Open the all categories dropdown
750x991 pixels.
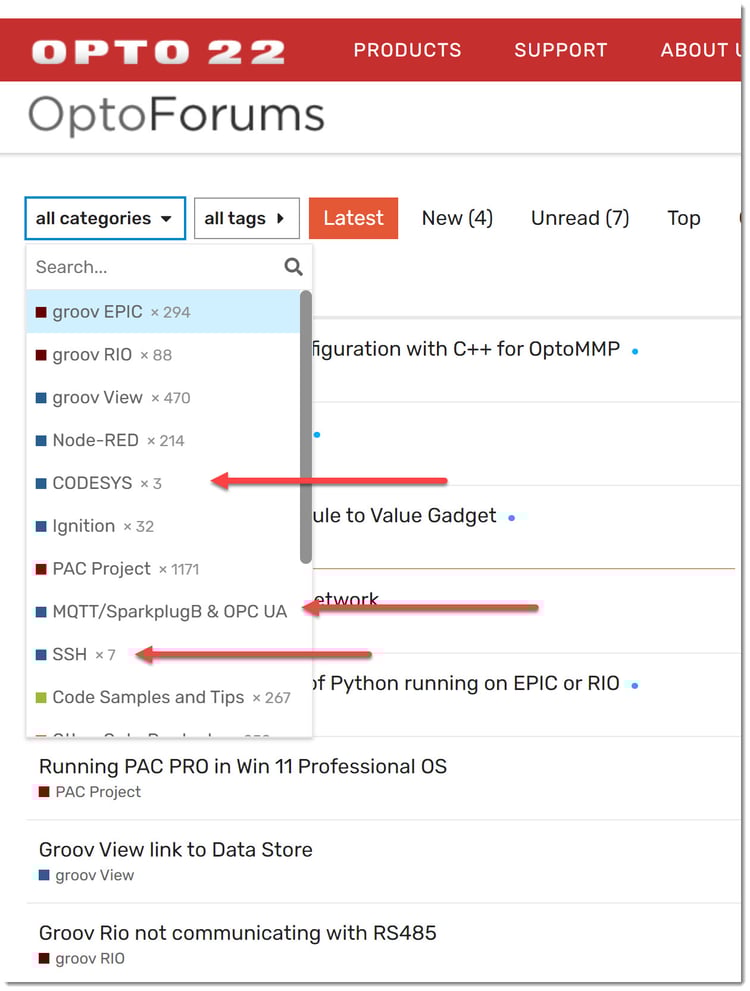(x=104, y=218)
